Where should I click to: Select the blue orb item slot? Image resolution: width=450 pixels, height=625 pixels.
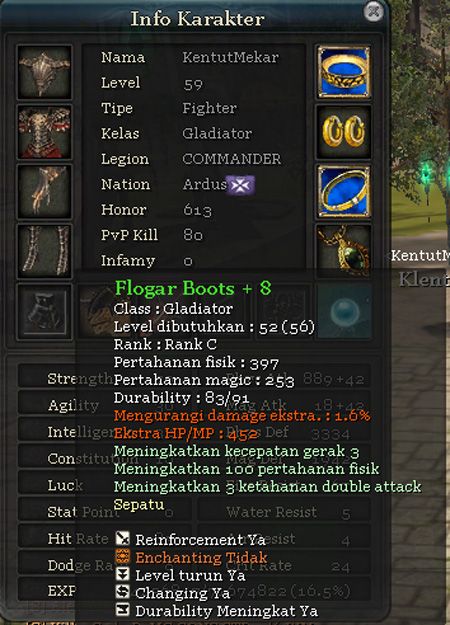[344, 312]
